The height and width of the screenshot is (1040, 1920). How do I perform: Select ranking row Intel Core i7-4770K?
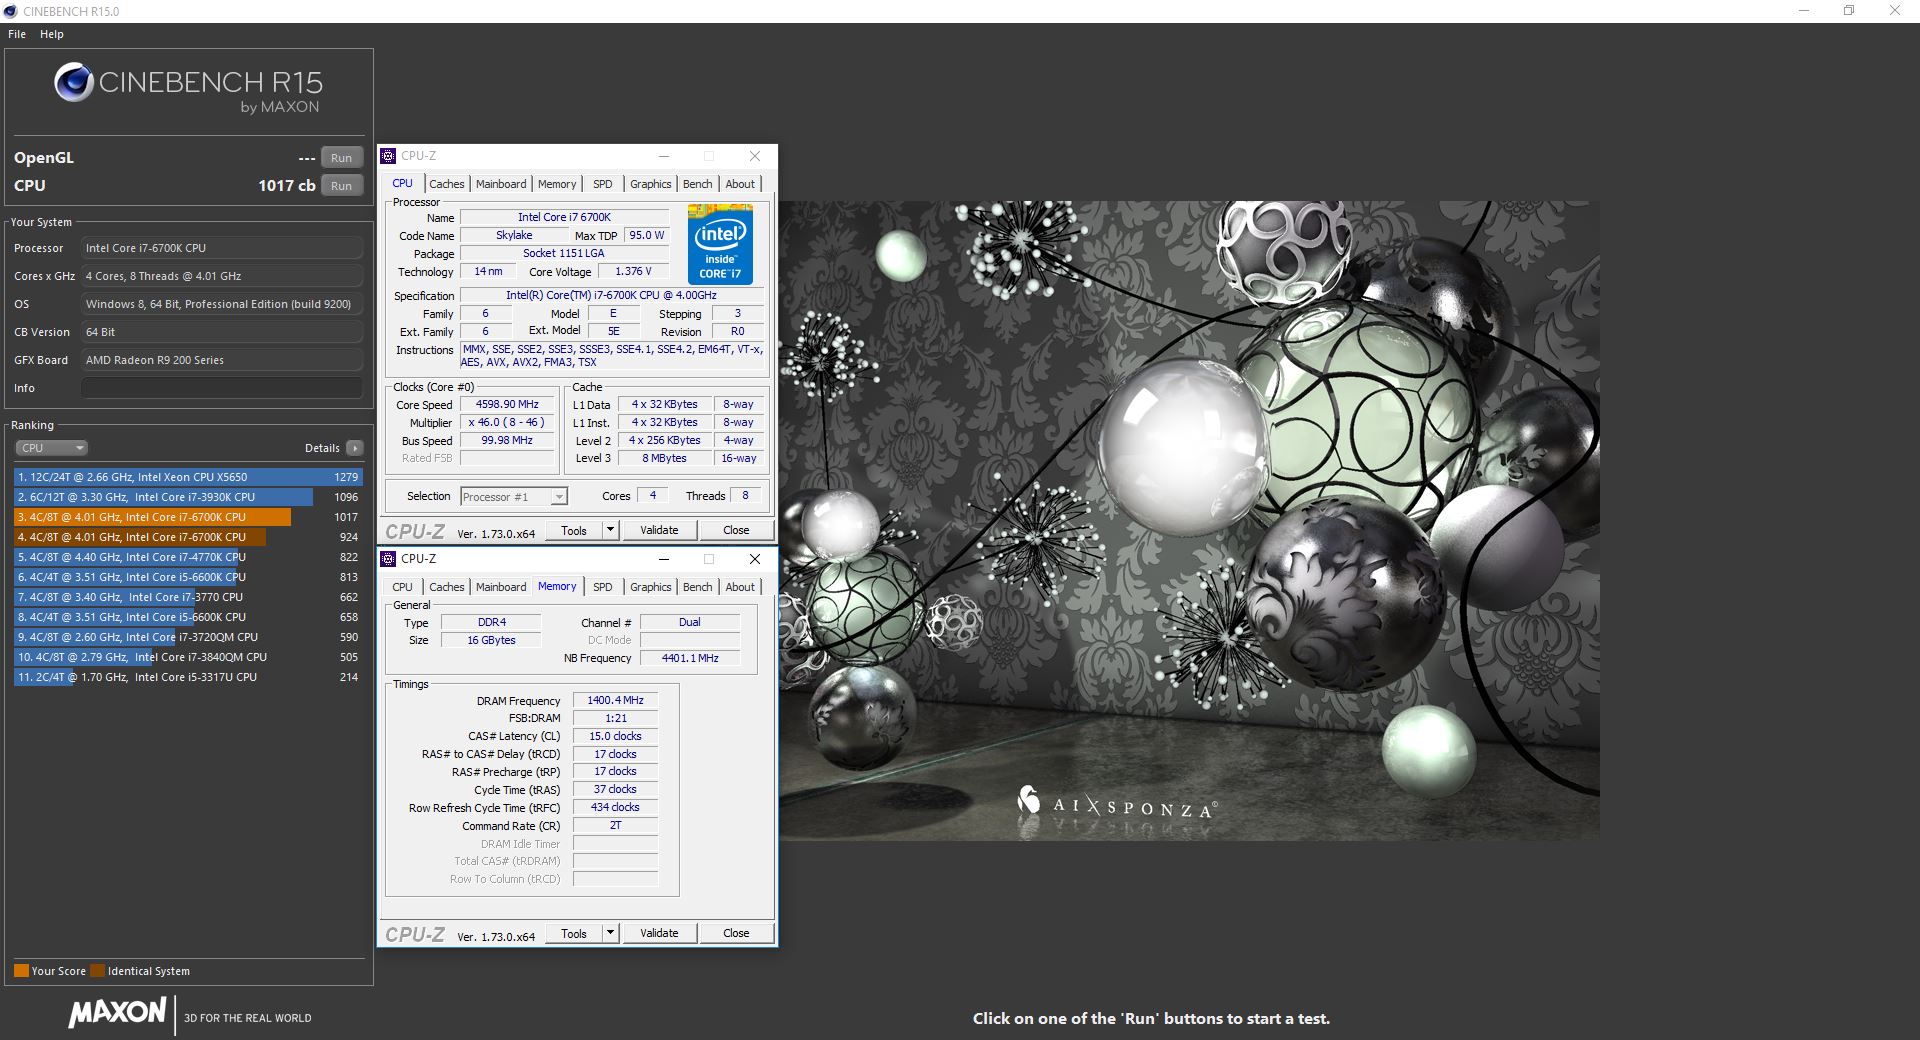point(188,557)
